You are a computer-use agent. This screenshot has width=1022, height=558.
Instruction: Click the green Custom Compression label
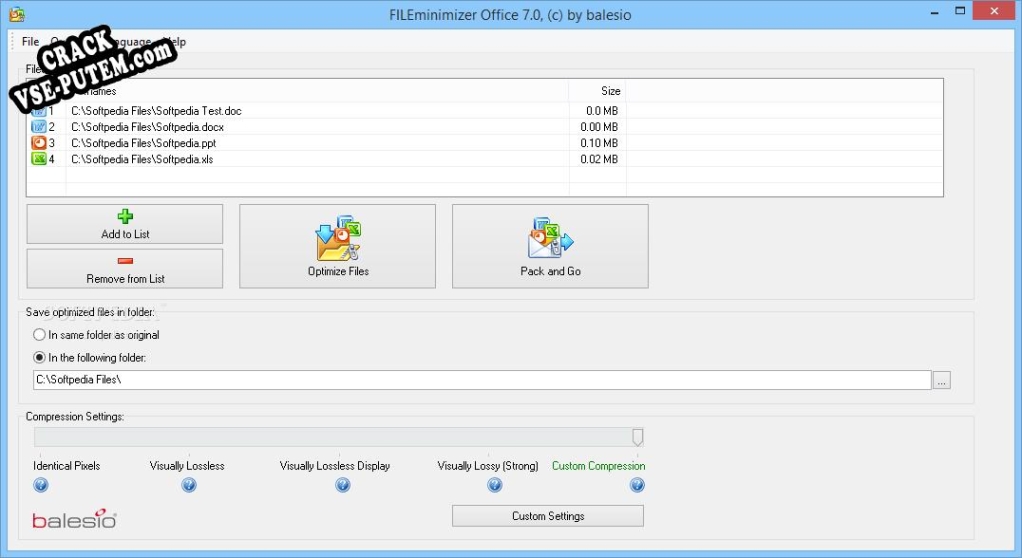[598, 466]
